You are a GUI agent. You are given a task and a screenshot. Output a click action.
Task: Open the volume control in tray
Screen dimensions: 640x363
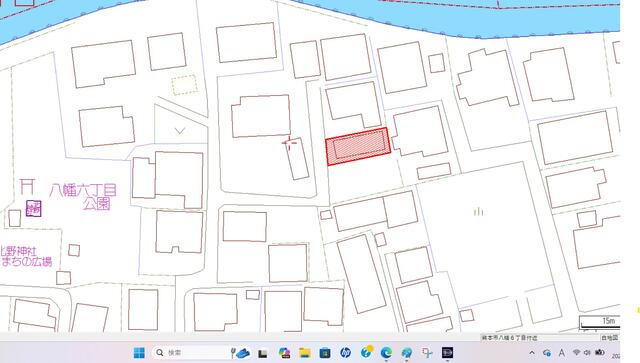point(587,352)
